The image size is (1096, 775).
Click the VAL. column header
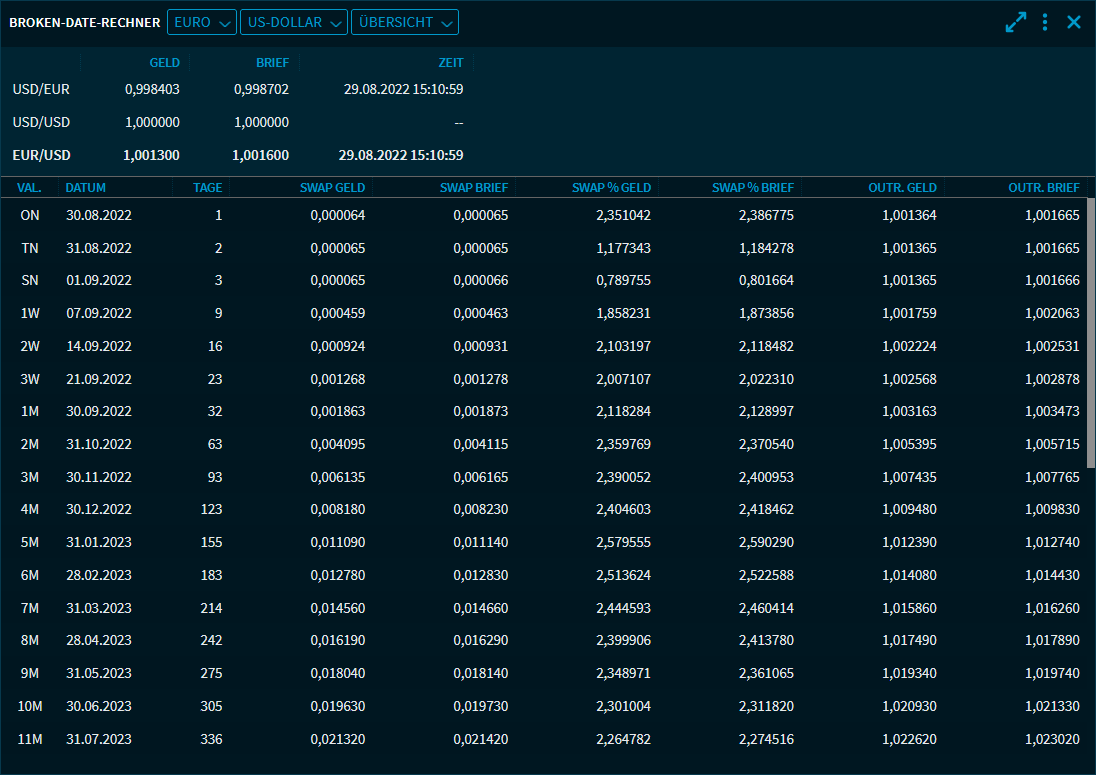pyautogui.click(x=29, y=187)
